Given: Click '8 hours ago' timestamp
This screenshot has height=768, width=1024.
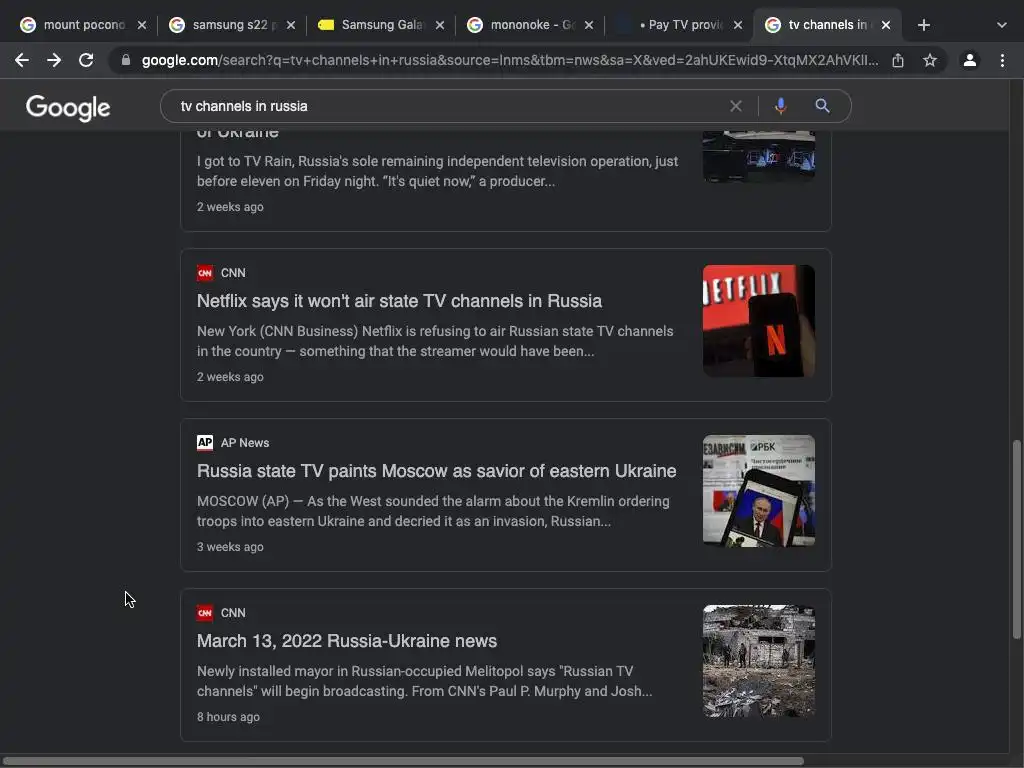Looking at the screenshot, I should click(228, 717).
